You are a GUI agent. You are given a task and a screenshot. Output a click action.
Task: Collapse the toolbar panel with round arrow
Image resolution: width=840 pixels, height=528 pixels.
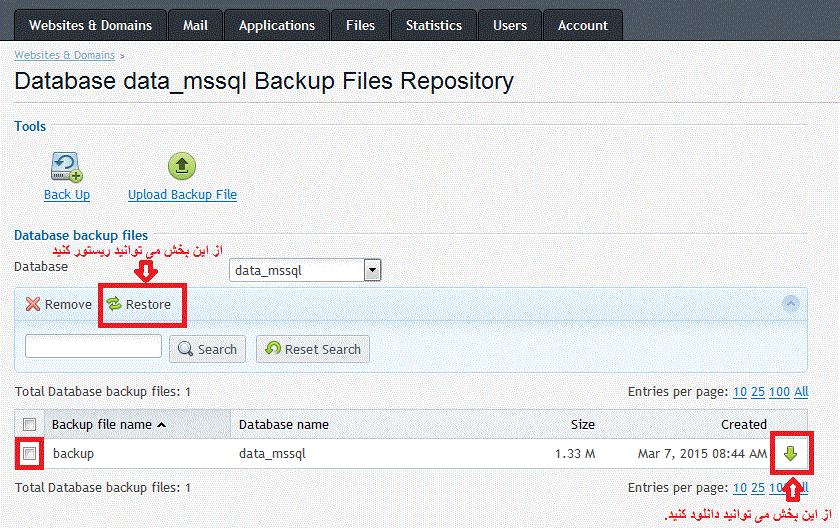(791, 303)
